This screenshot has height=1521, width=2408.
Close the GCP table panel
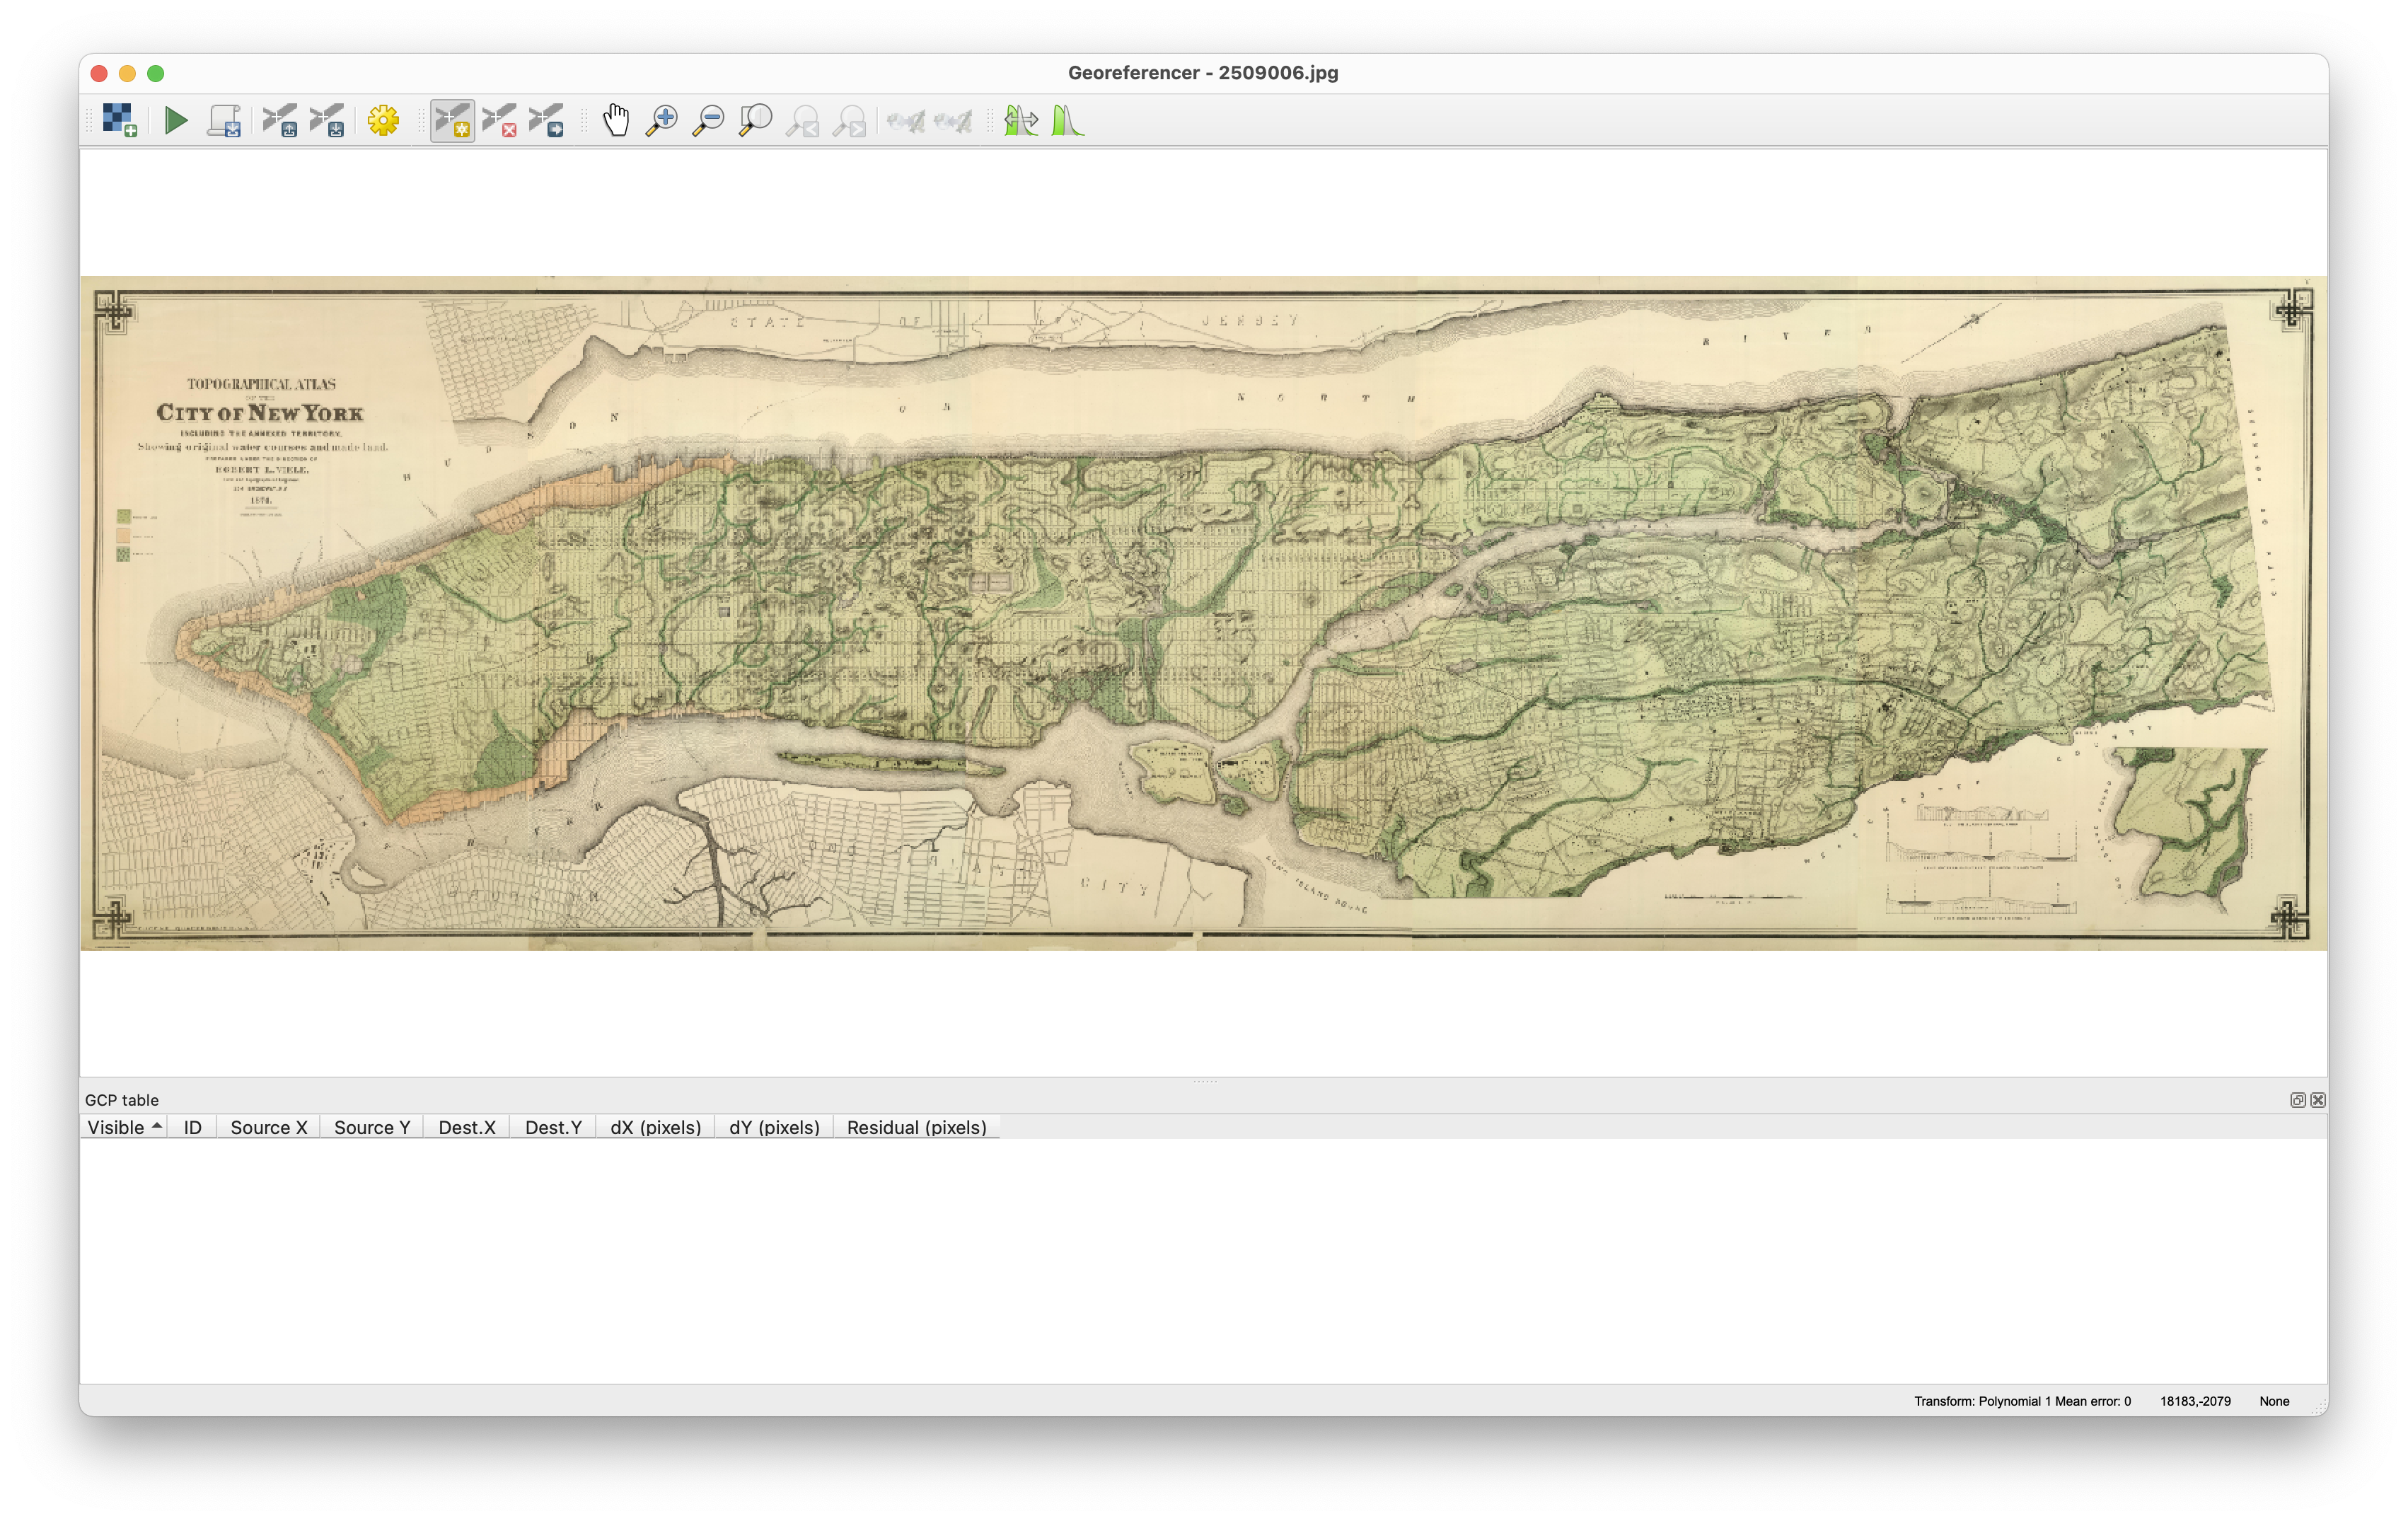pos(2317,1100)
